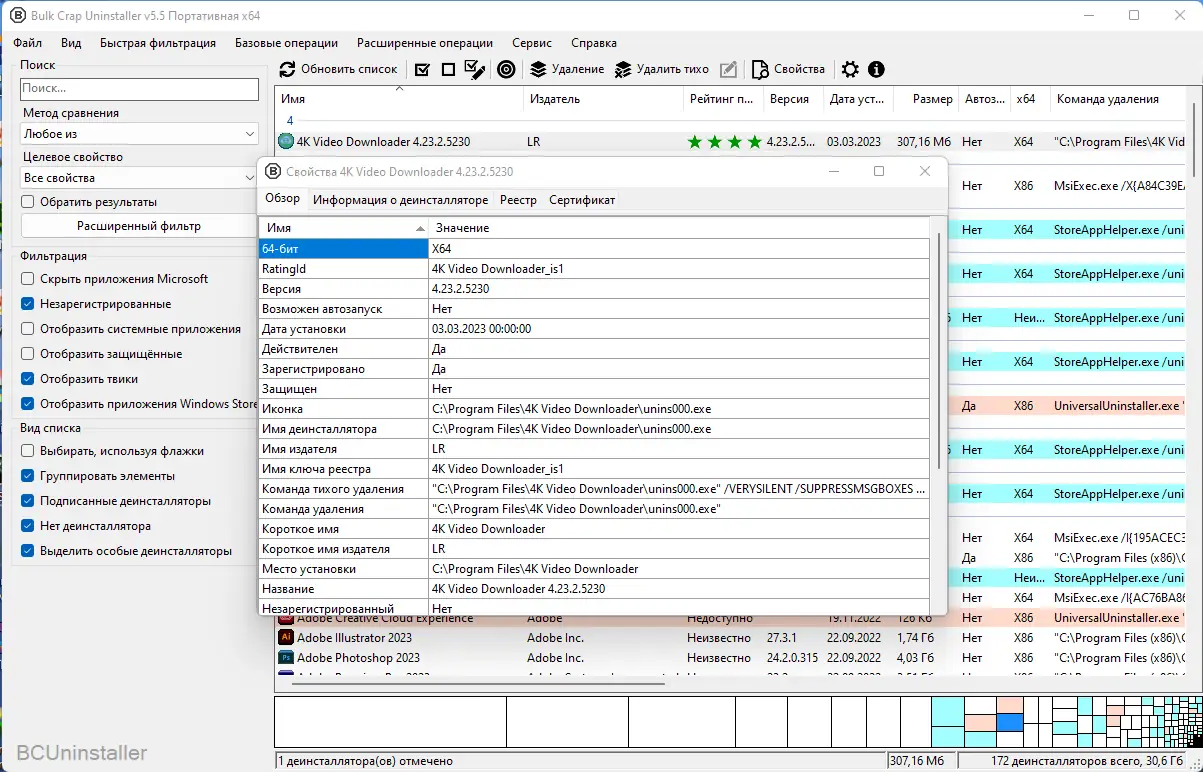This screenshot has height=772, width=1203.
Task: Open Расширенные операции menu
Action: [425, 43]
